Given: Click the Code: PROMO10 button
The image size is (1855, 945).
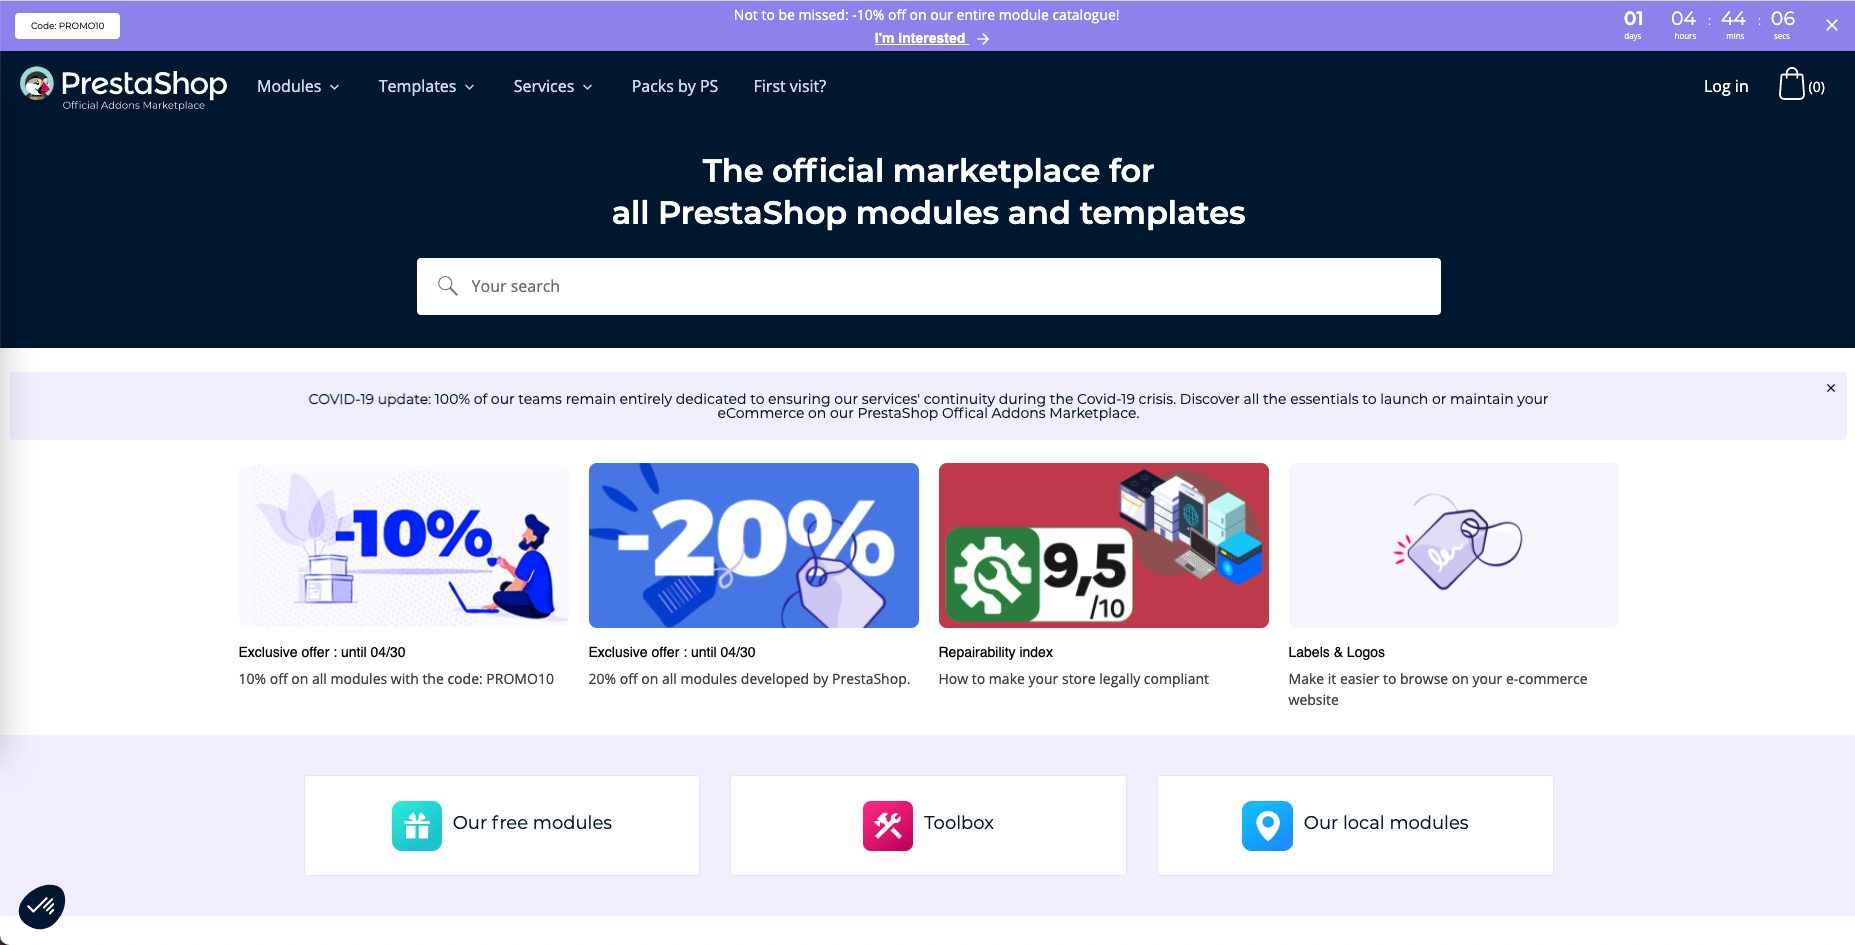Looking at the screenshot, I should pyautogui.click(x=67, y=26).
